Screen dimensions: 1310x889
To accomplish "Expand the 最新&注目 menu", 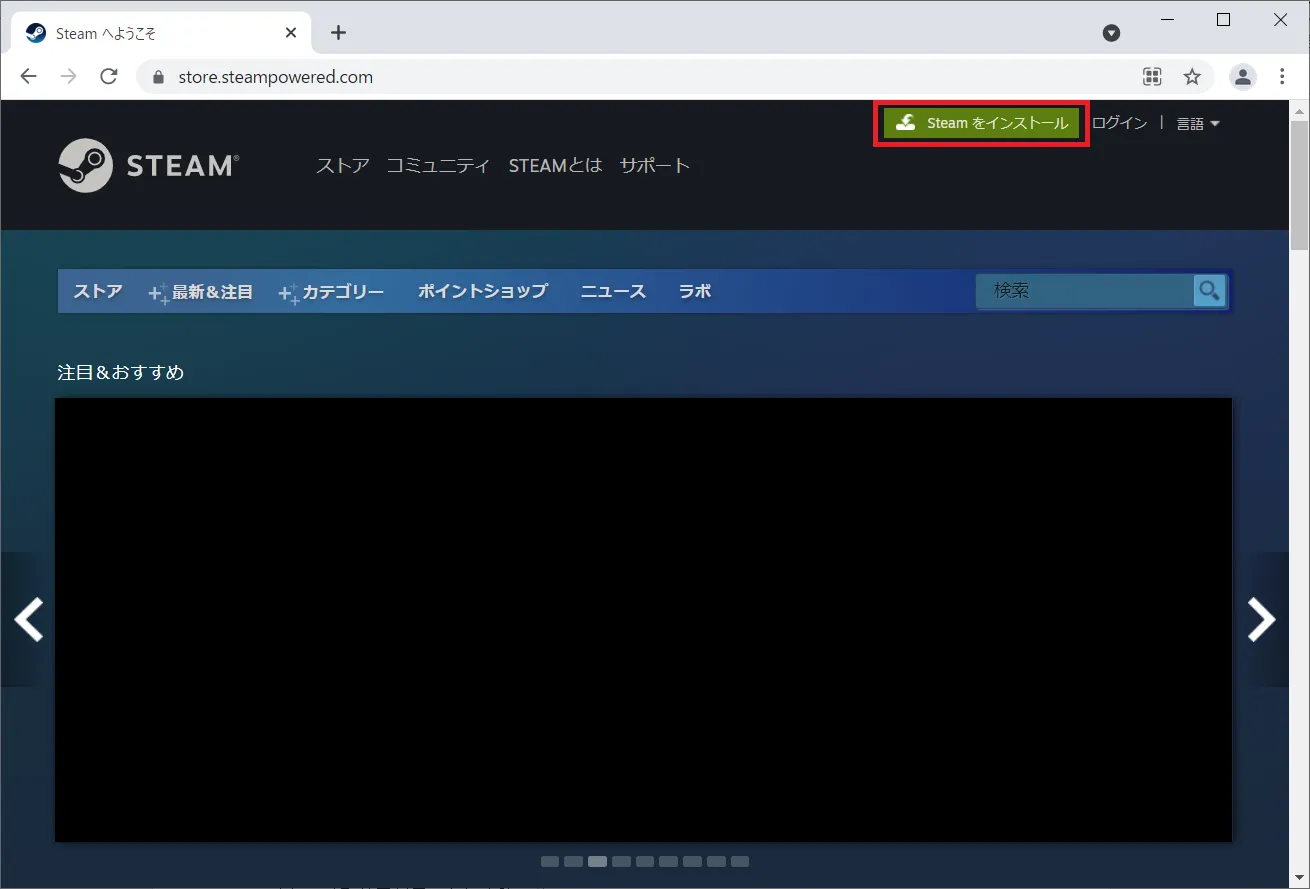I will point(201,292).
